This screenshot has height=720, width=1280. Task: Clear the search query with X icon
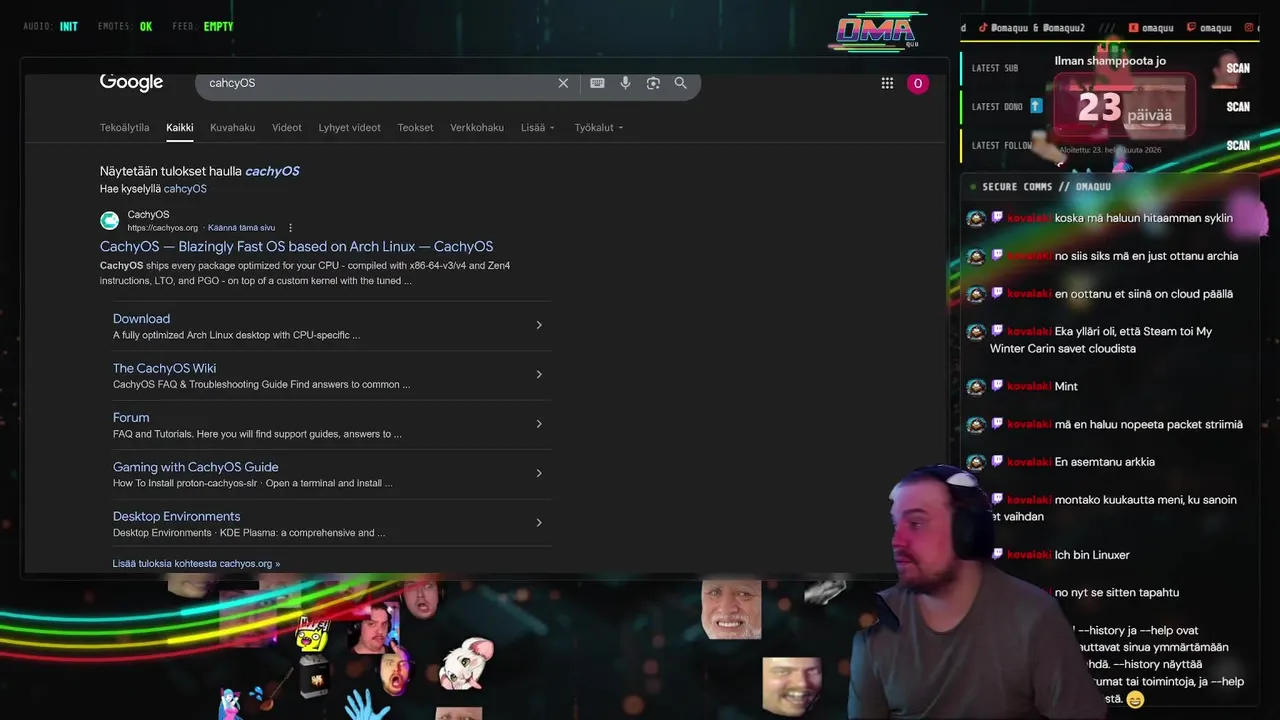point(563,83)
